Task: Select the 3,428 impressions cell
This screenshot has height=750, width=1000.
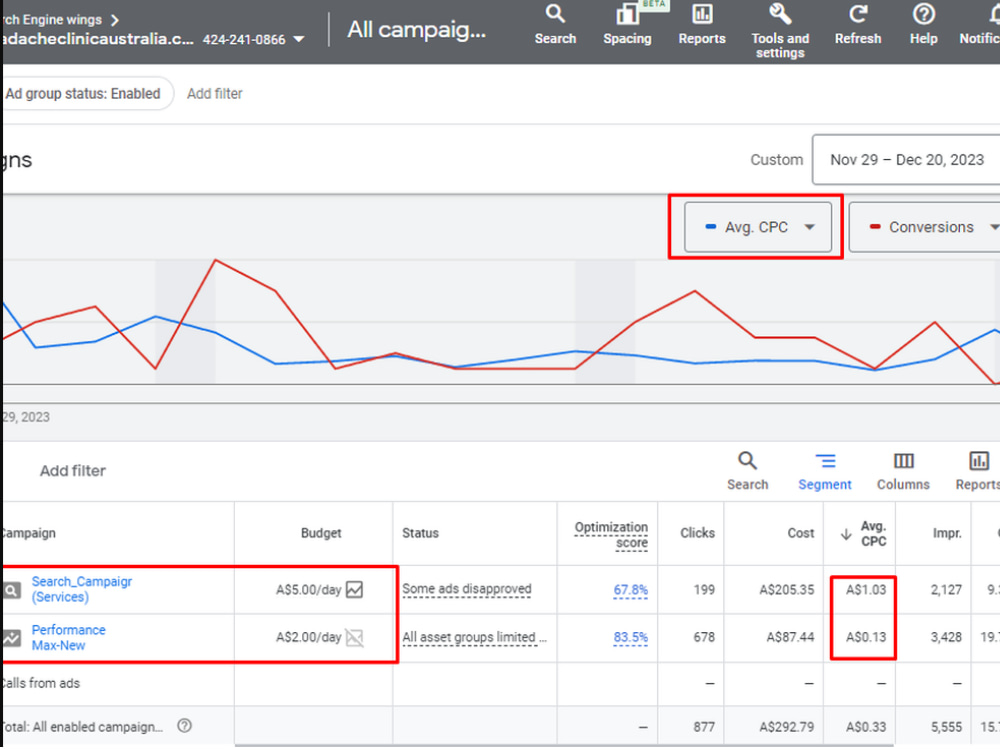Action: 946,637
